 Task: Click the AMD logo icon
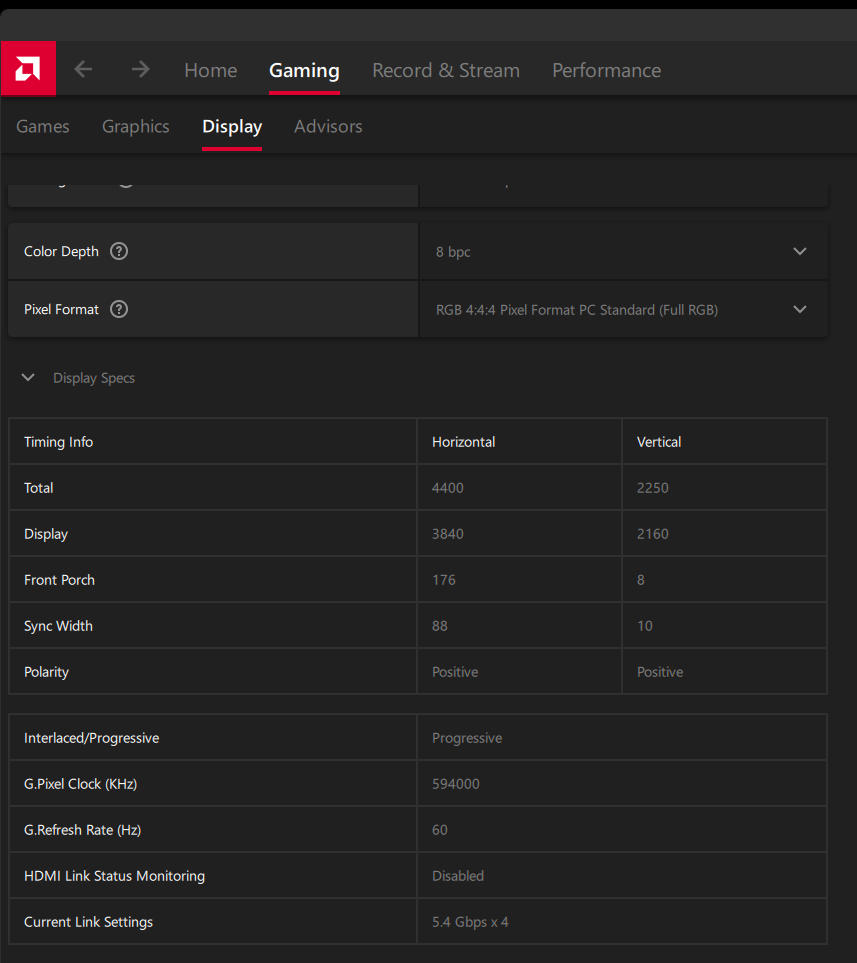point(28,69)
